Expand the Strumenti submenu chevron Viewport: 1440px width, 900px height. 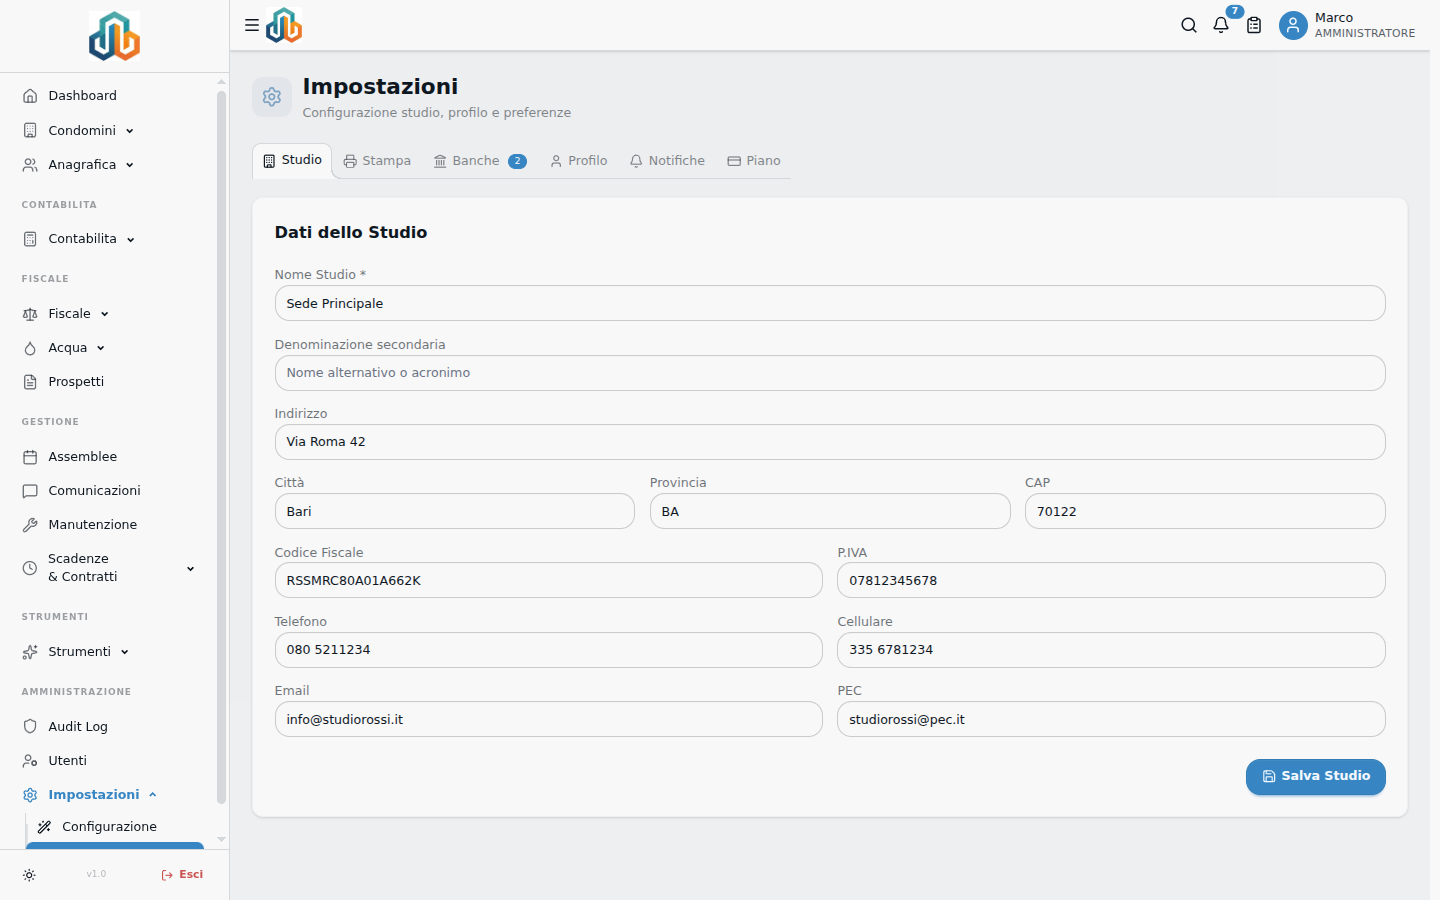[125, 652]
